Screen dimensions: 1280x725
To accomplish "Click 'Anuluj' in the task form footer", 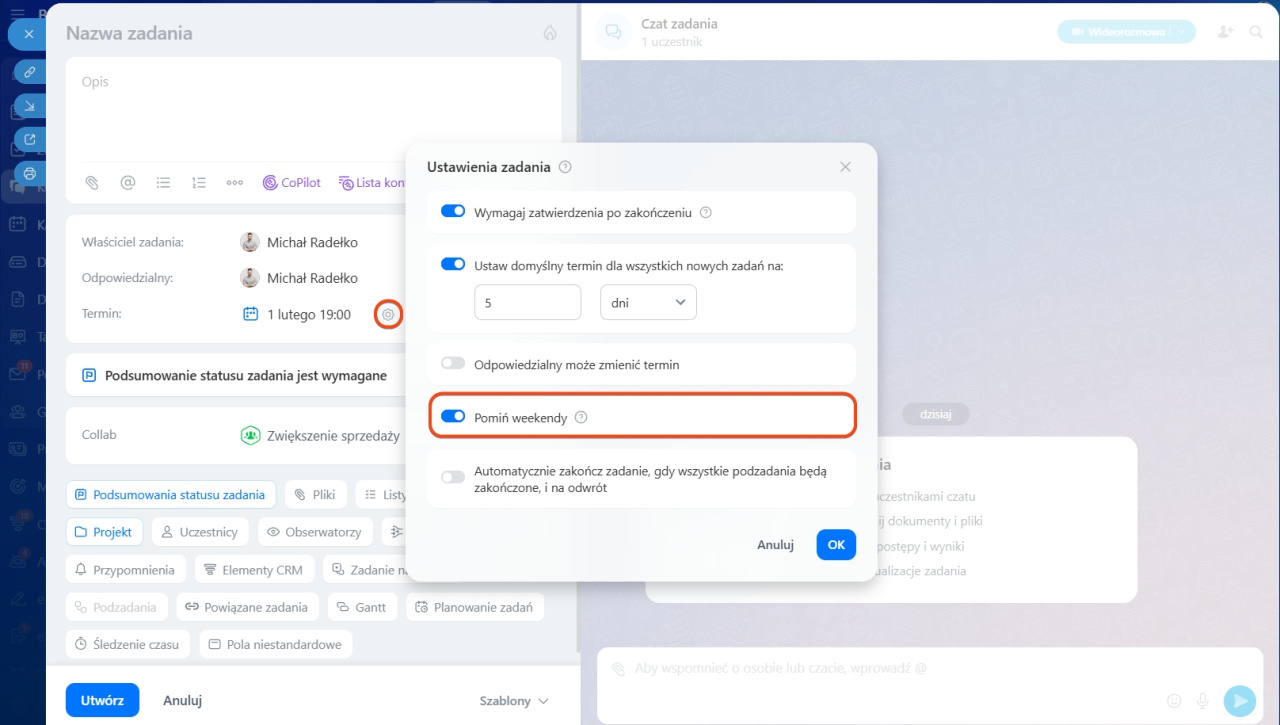I will [183, 701].
